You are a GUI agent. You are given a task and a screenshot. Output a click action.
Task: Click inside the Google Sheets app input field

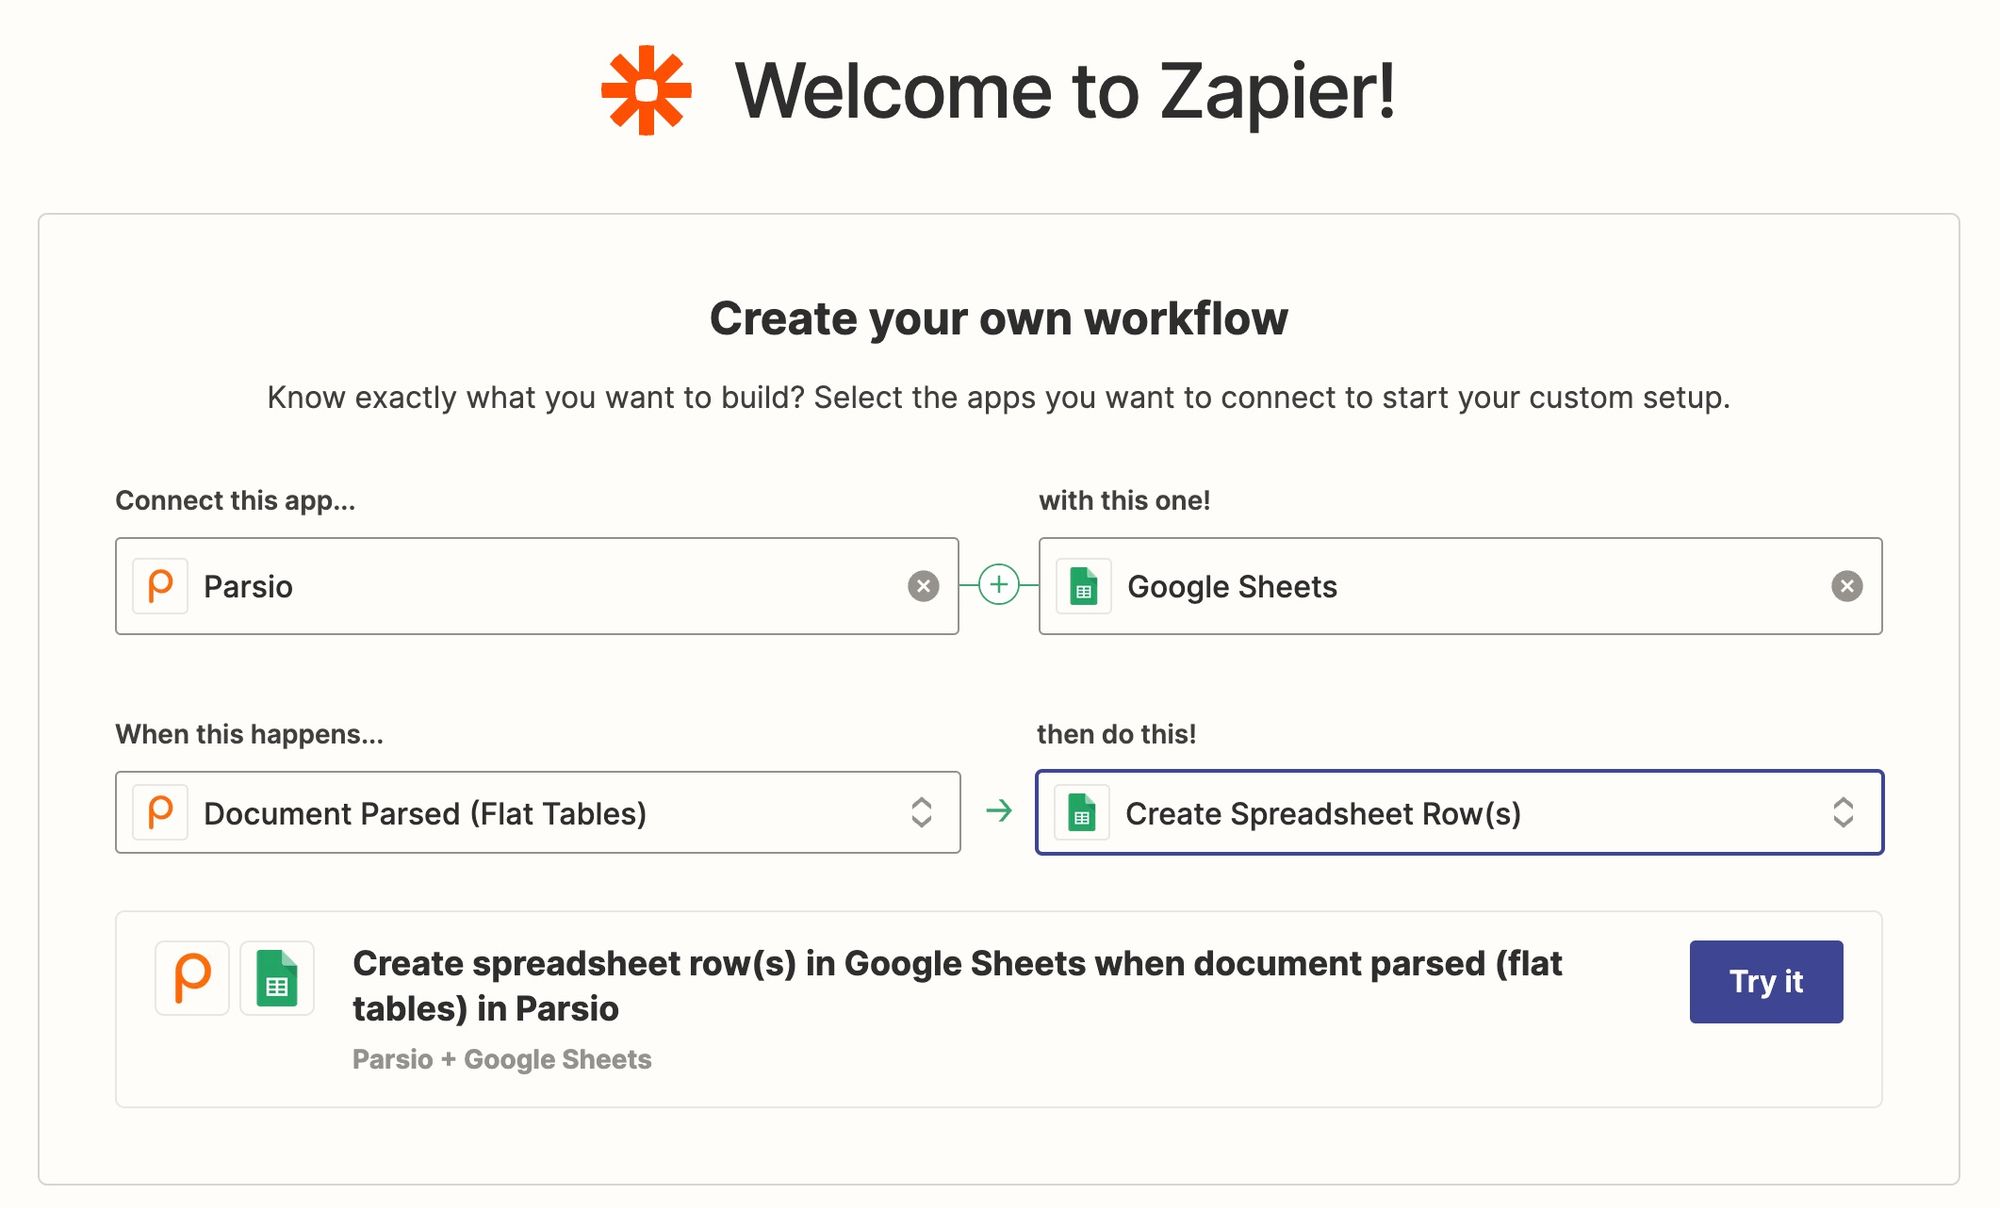1500,586
